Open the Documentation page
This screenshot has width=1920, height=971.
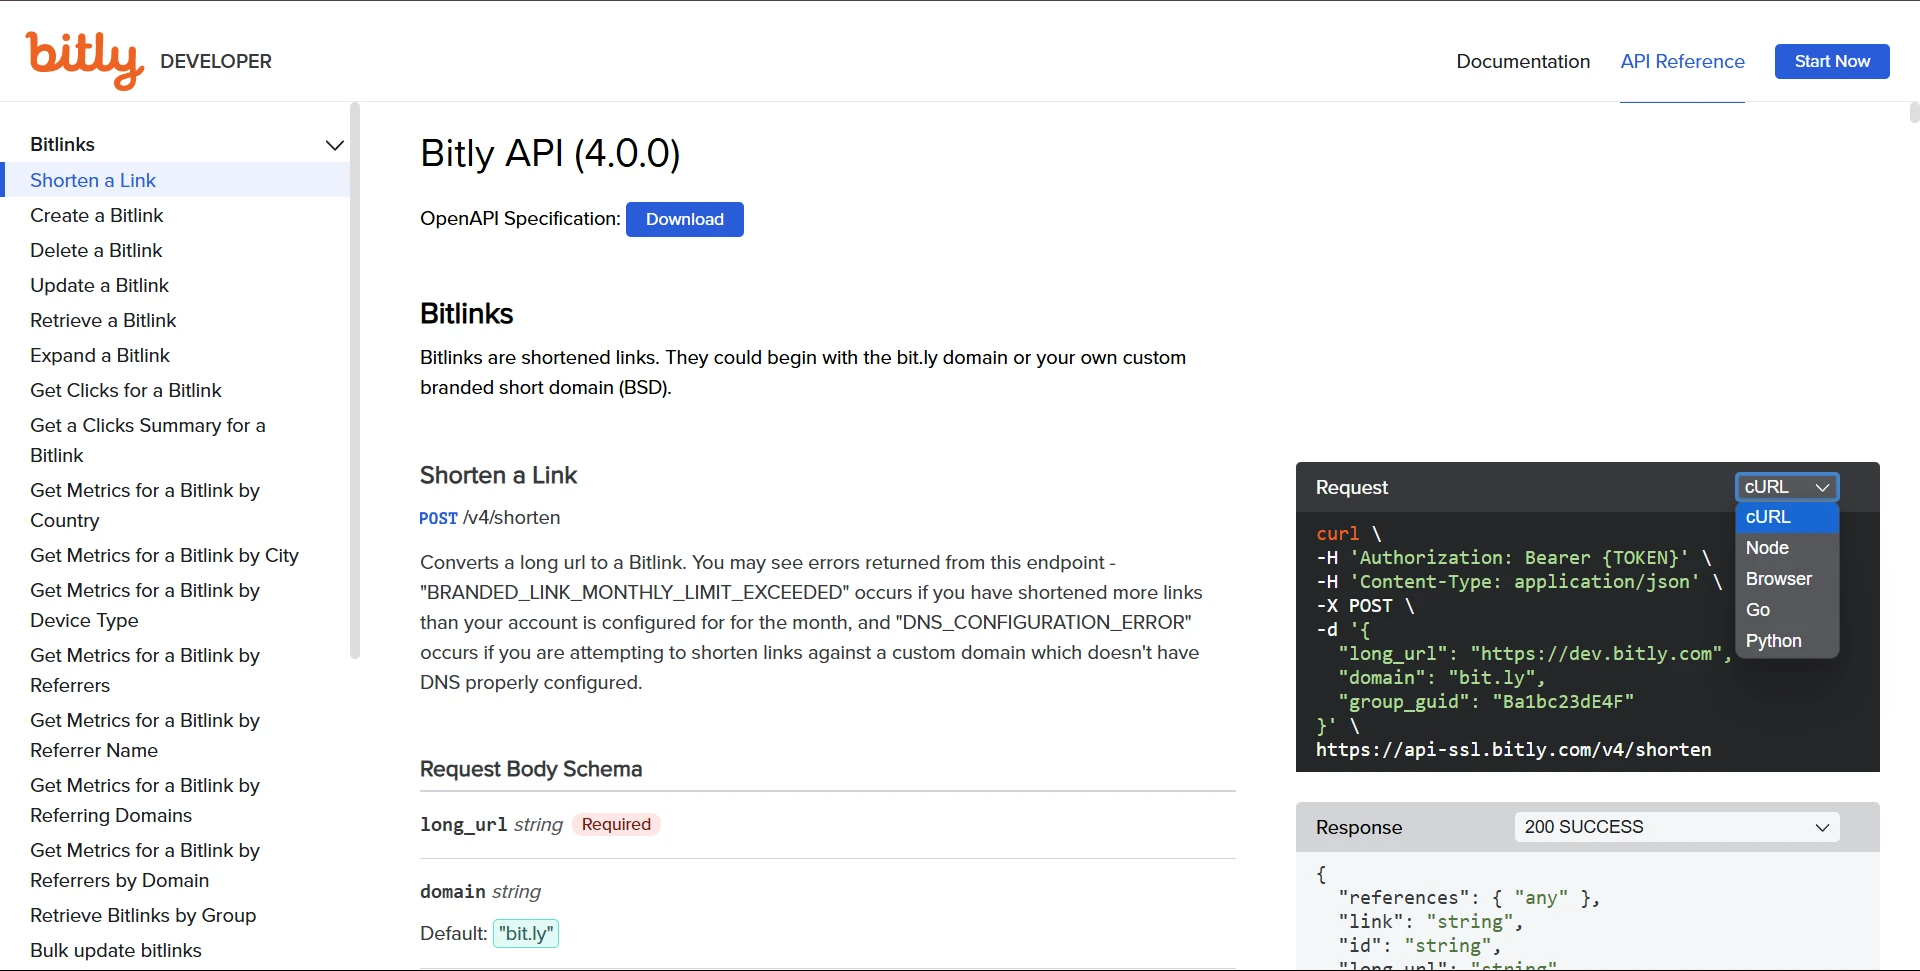tap(1522, 61)
